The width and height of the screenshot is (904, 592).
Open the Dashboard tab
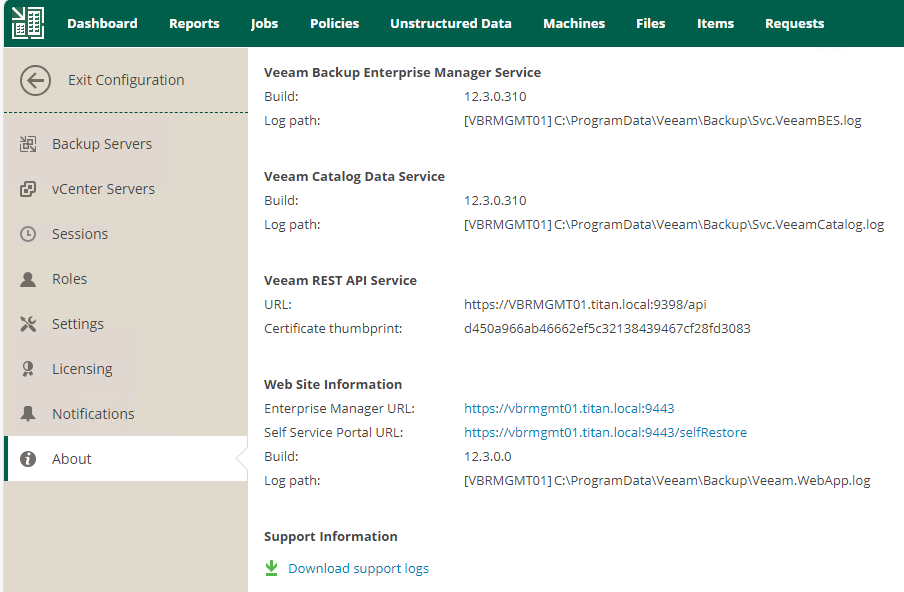pyautogui.click(x=102, y=24)
